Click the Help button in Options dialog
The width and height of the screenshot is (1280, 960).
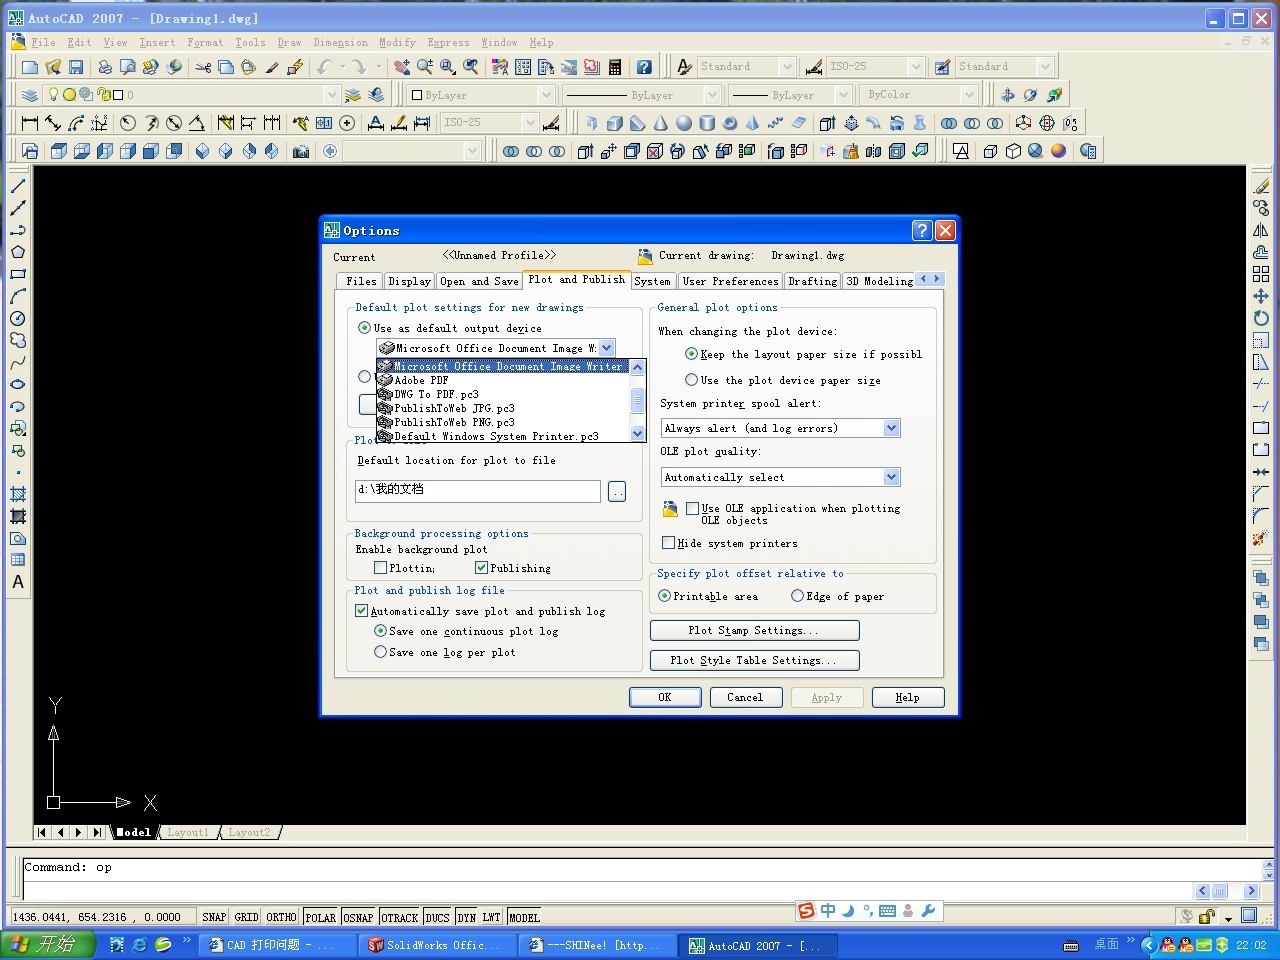point(907,698)
